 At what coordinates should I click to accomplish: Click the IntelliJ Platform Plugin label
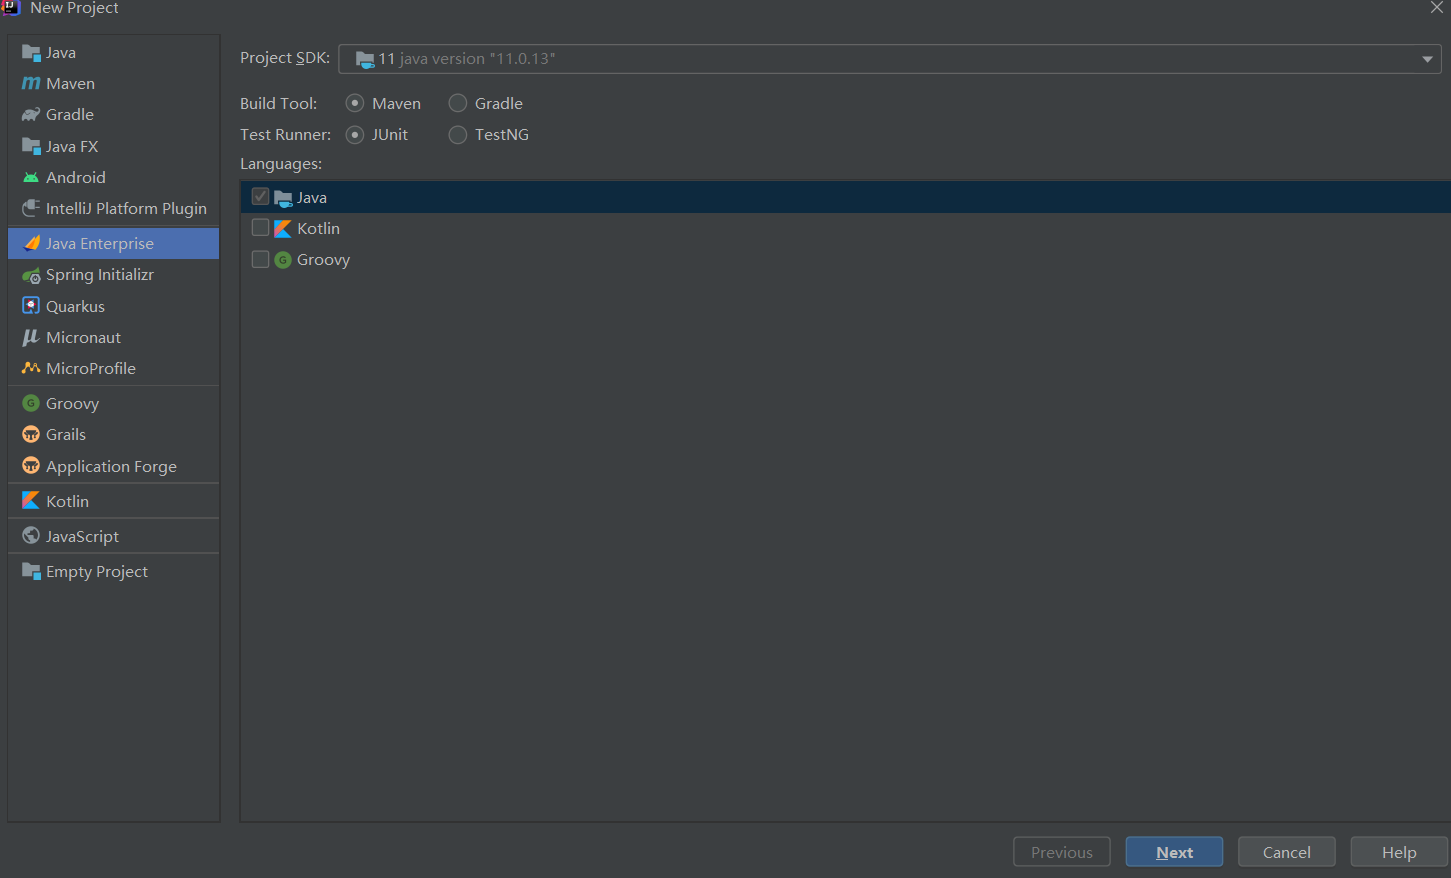[126, 209]
